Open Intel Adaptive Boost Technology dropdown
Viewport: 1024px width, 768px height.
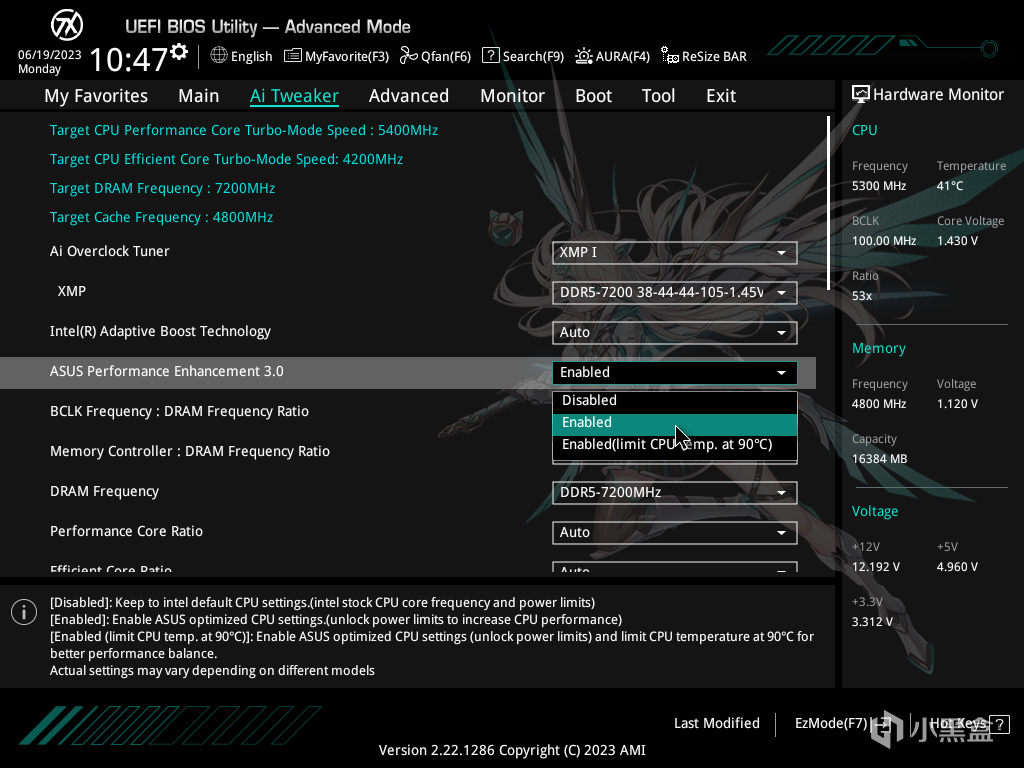tap(675, 332)
